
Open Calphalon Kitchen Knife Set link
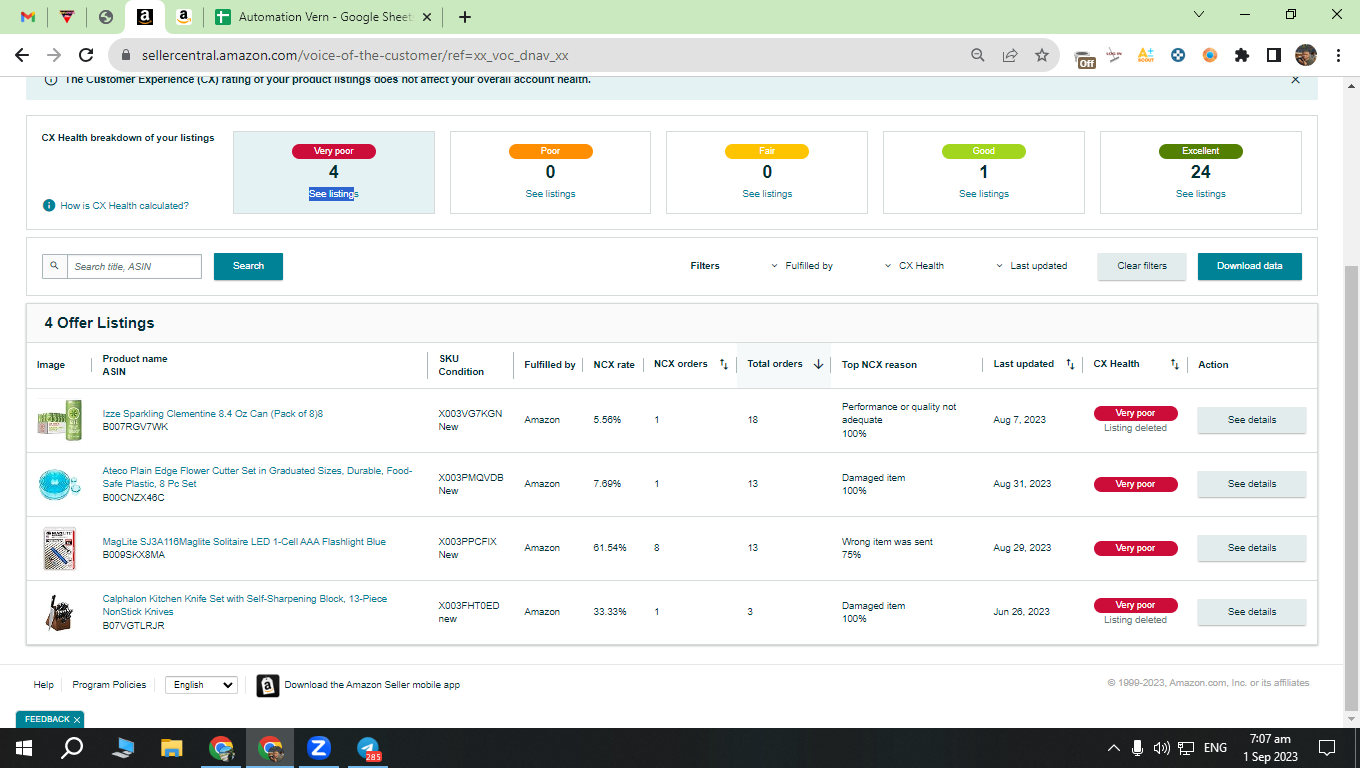[x=245, y=605]
